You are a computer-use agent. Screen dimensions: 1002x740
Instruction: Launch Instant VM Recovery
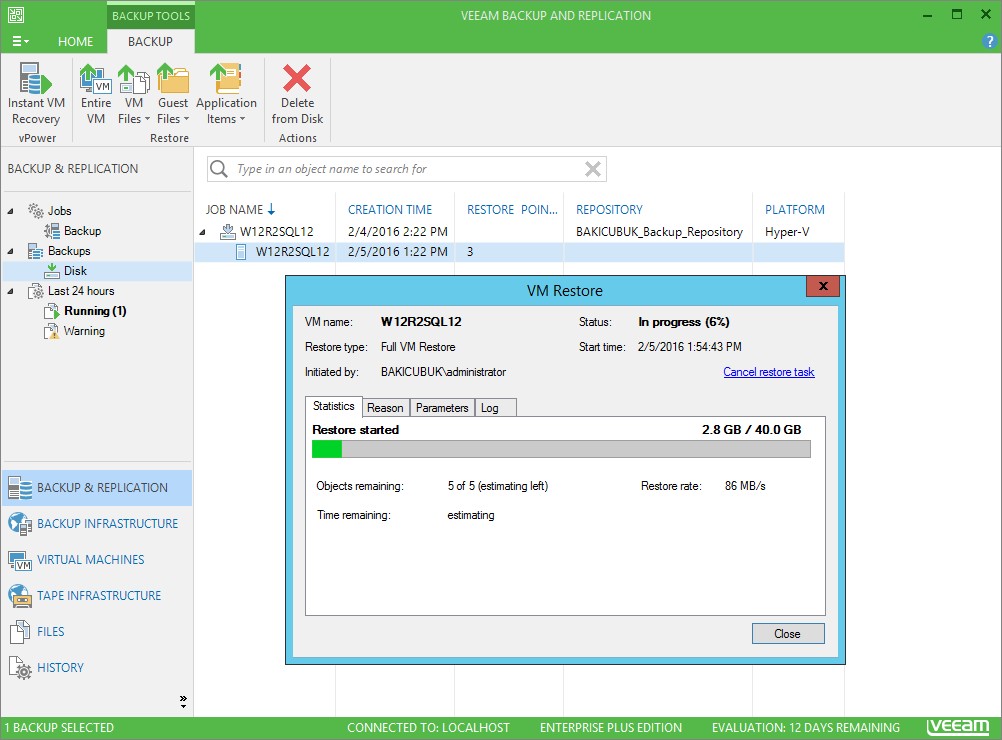(36, 94)
